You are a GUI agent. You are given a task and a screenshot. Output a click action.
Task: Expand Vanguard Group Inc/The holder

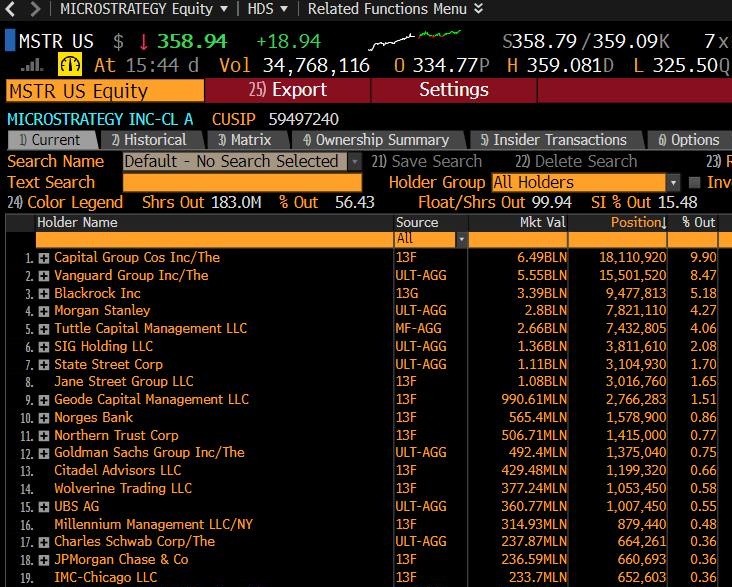tap(44, 276)
